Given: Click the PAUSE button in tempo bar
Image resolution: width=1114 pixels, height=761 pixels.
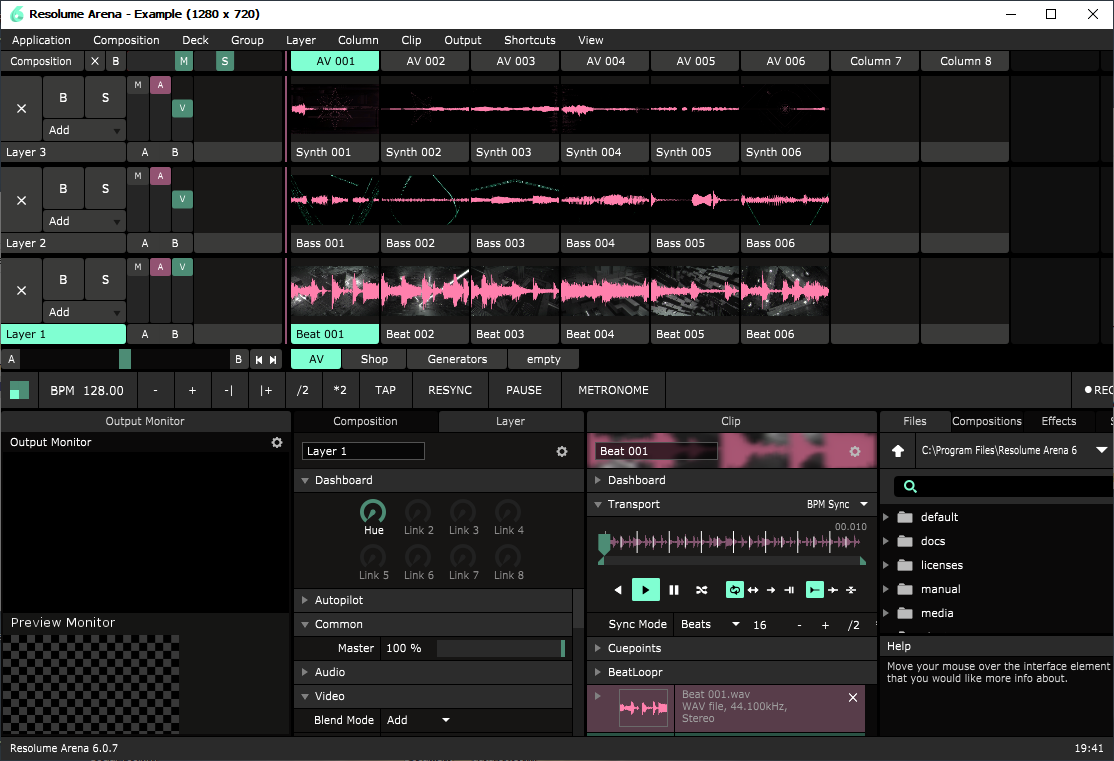Looking at the screenshot, I should (524, 390).
